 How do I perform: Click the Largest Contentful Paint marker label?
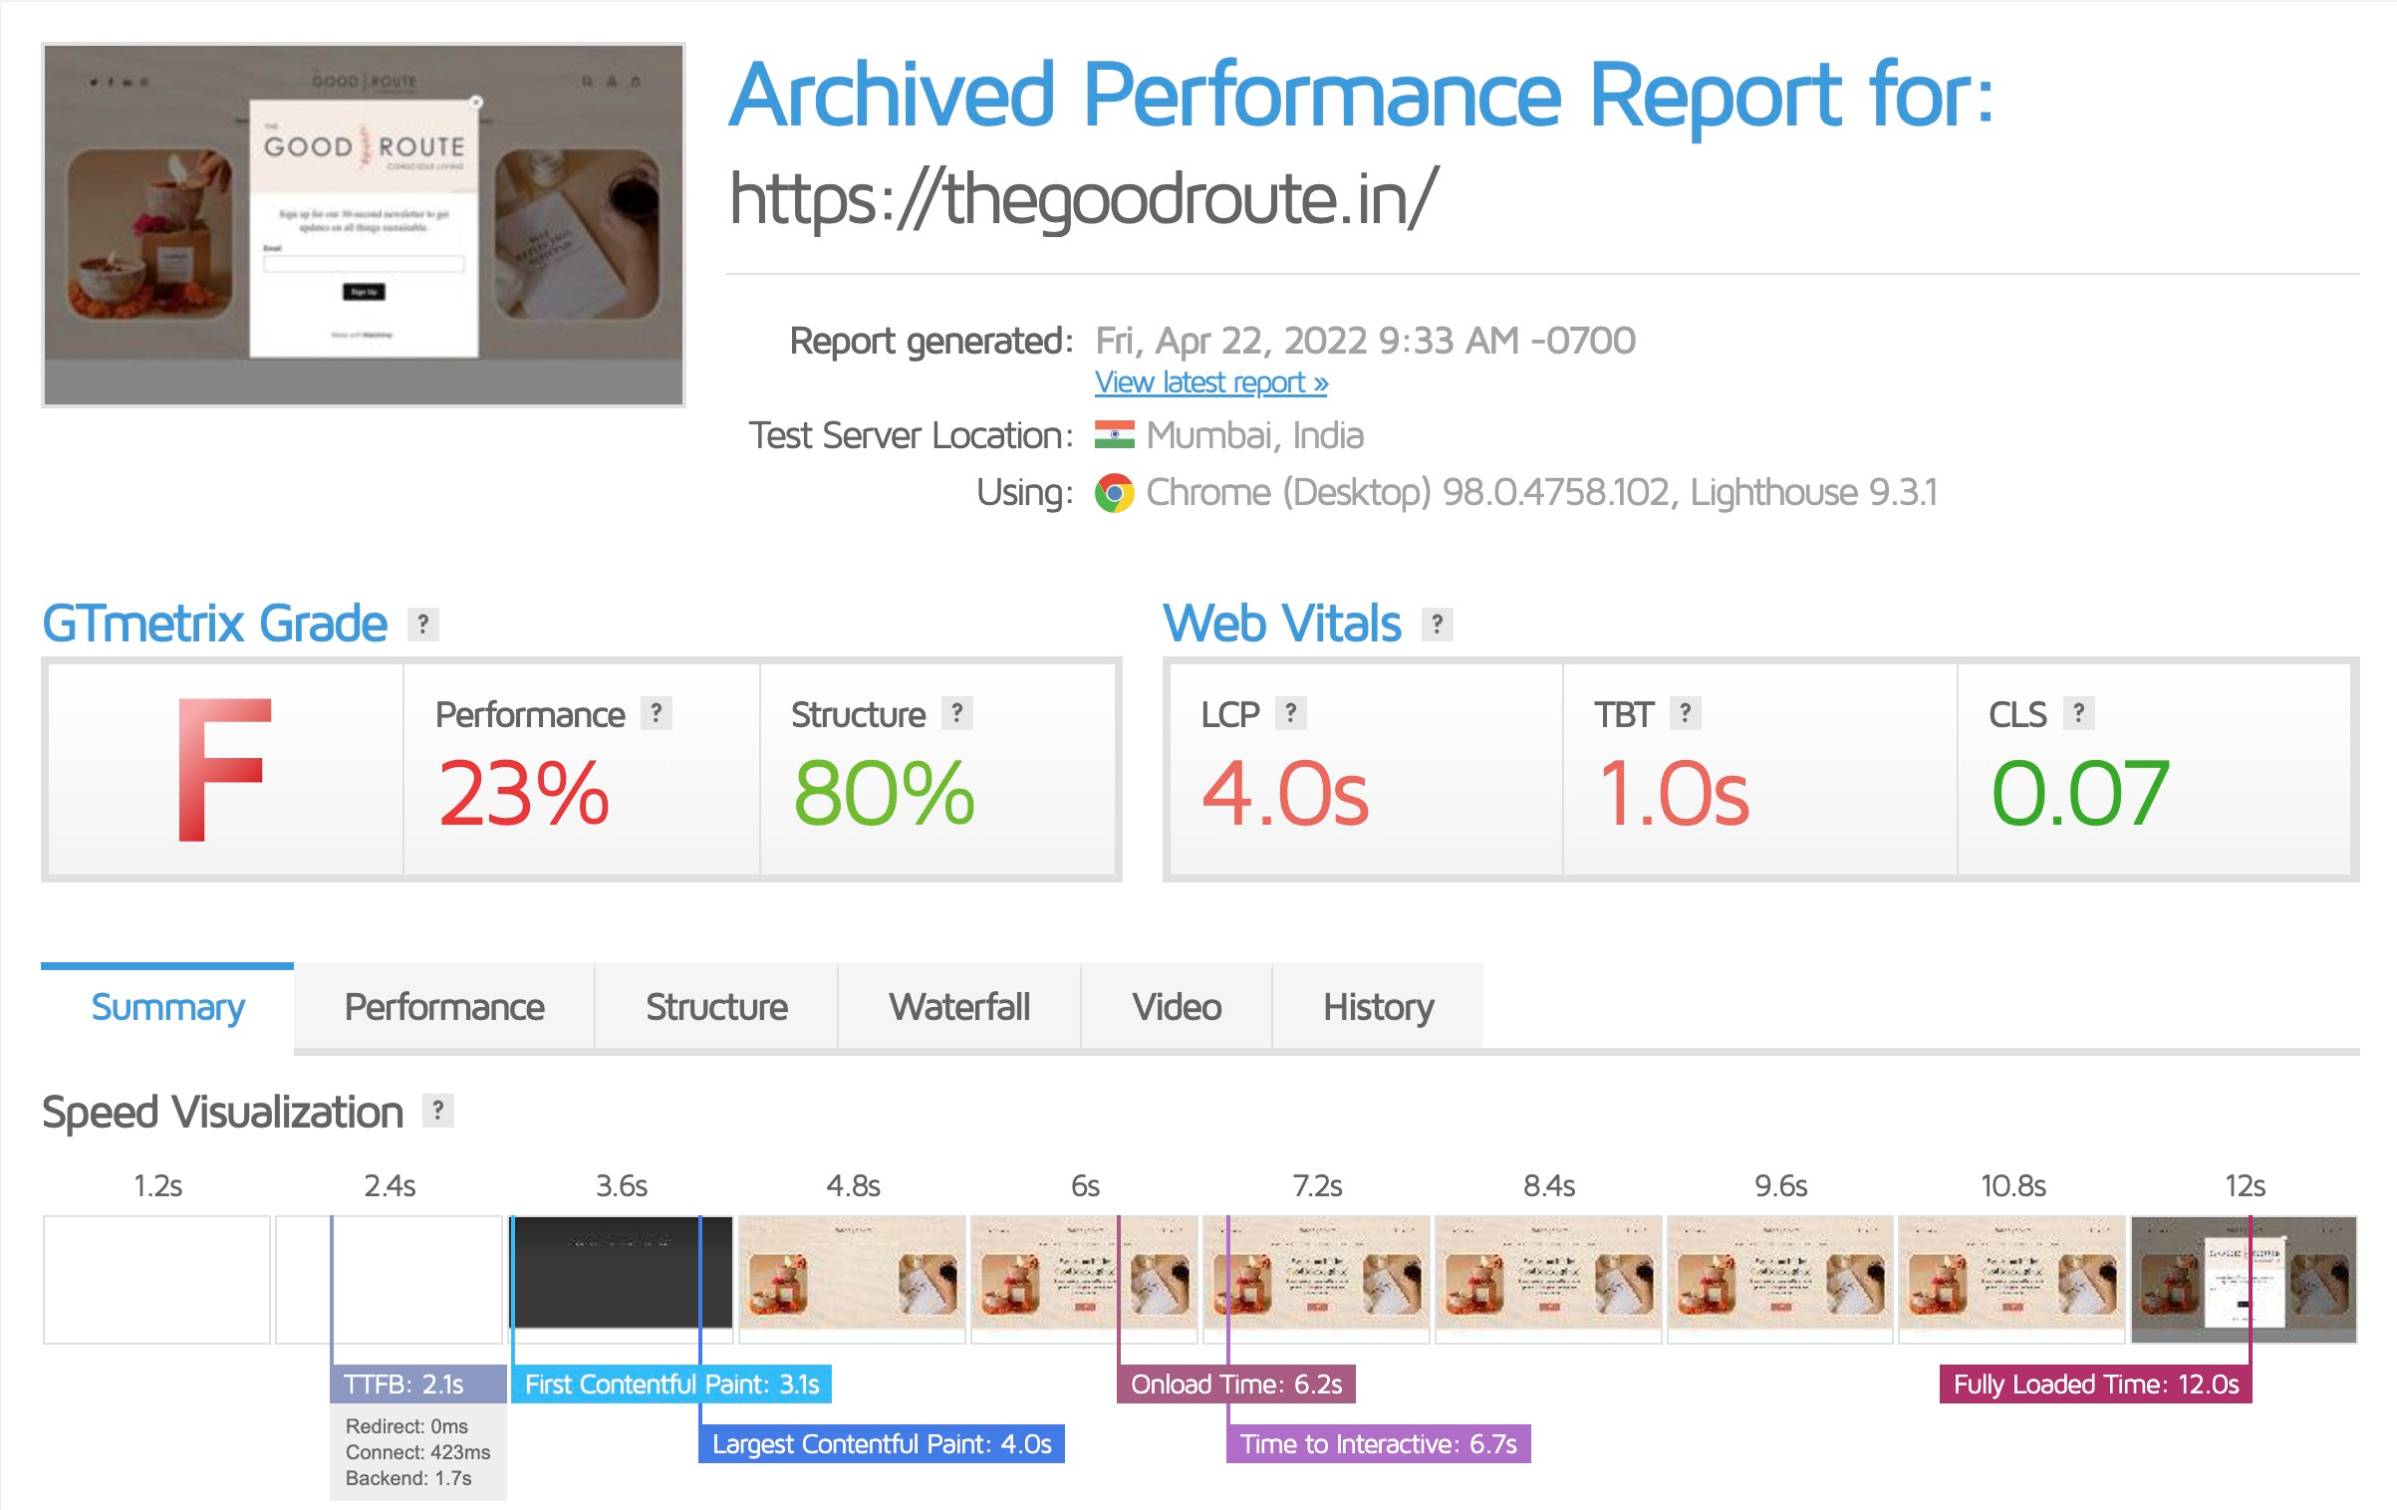coord(881,1445)
